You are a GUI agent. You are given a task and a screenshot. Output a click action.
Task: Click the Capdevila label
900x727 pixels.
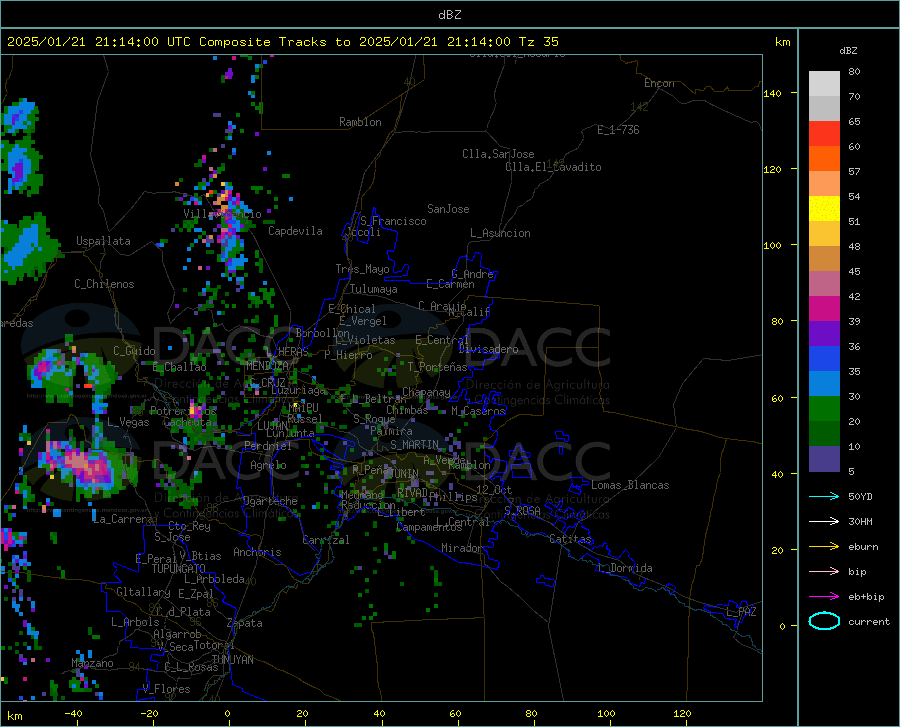pyautogui.click(x=295, y=231)
